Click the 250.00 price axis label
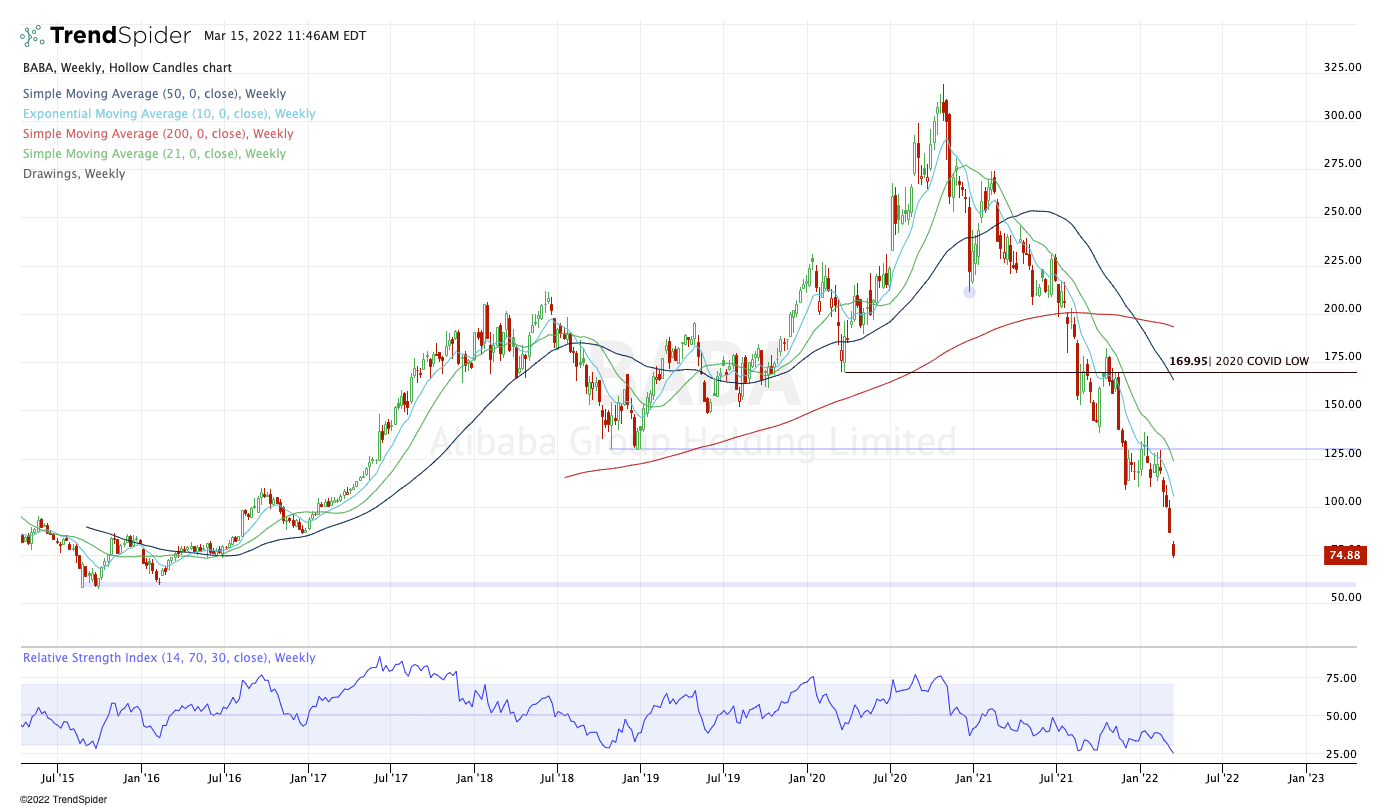 pyautogui.click(x=1341, y=211)
